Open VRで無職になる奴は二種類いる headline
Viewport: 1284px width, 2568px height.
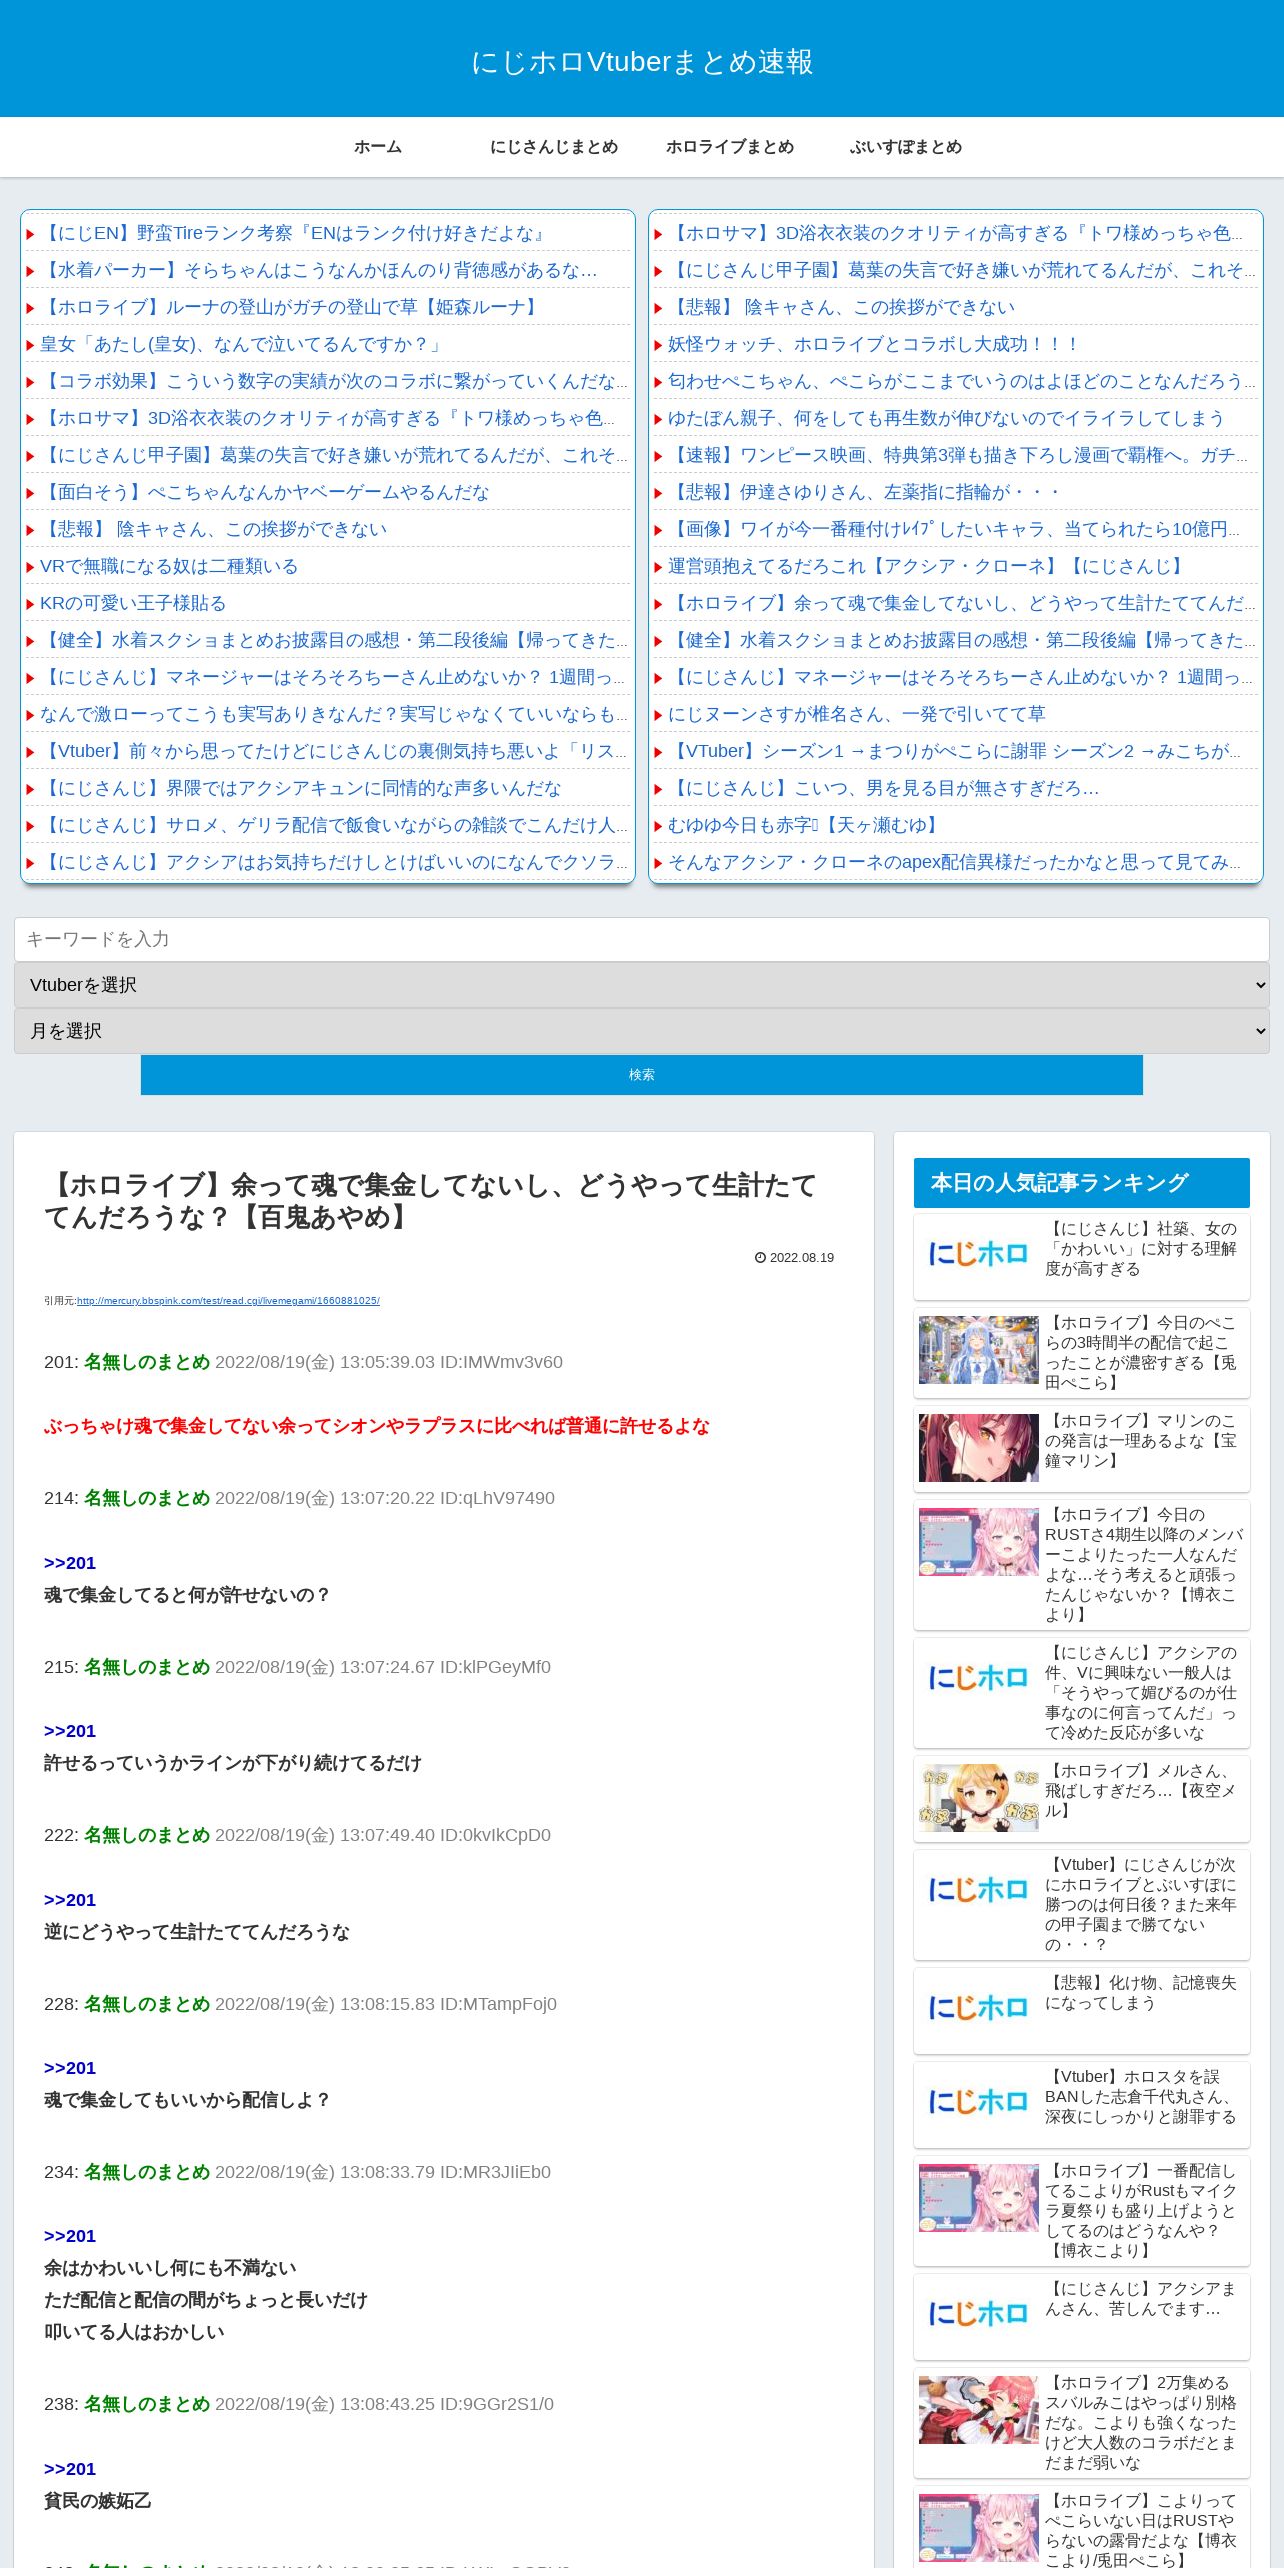pyautogui.click(x=169, y=566)
